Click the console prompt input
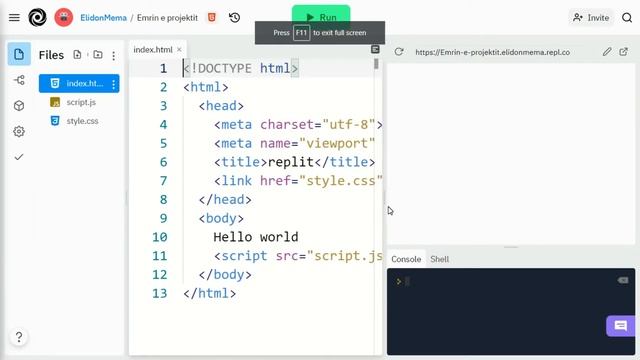Screen dimensions: 640x360 point(407,281)
